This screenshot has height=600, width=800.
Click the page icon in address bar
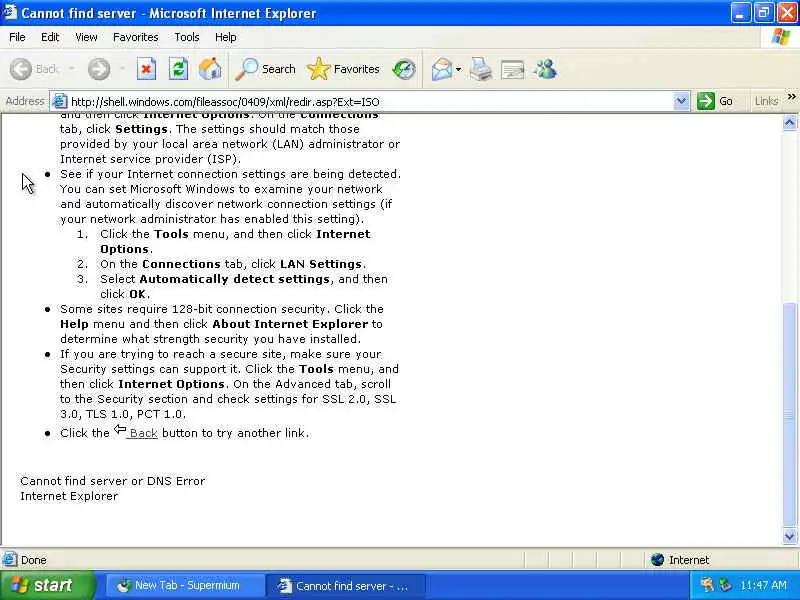[60, 101]
